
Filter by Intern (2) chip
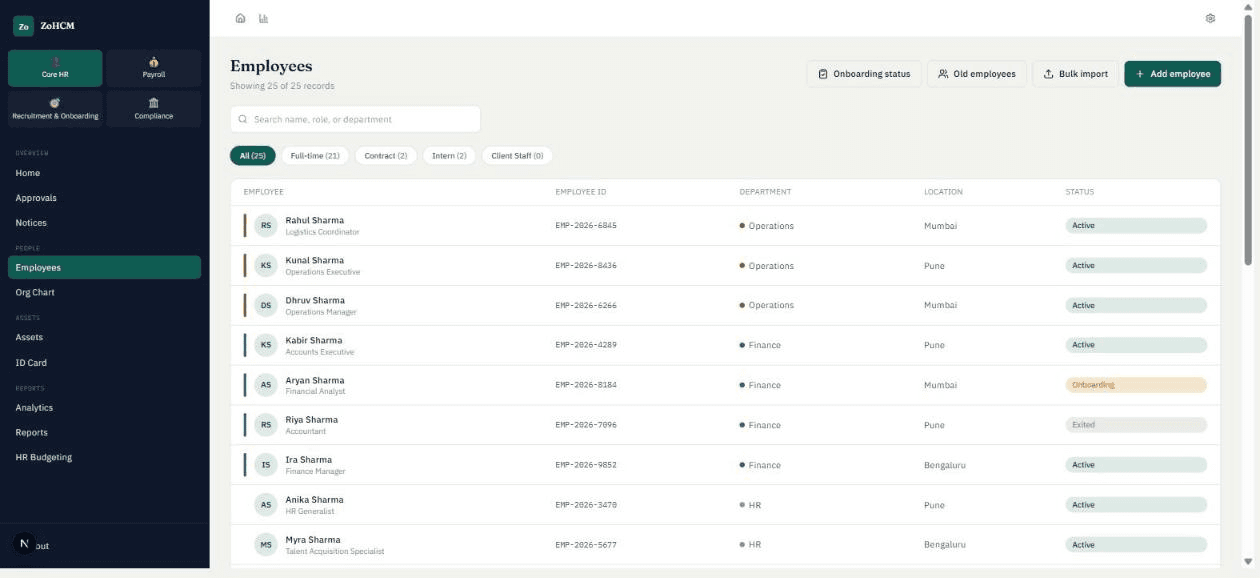(x=449, y=156)
